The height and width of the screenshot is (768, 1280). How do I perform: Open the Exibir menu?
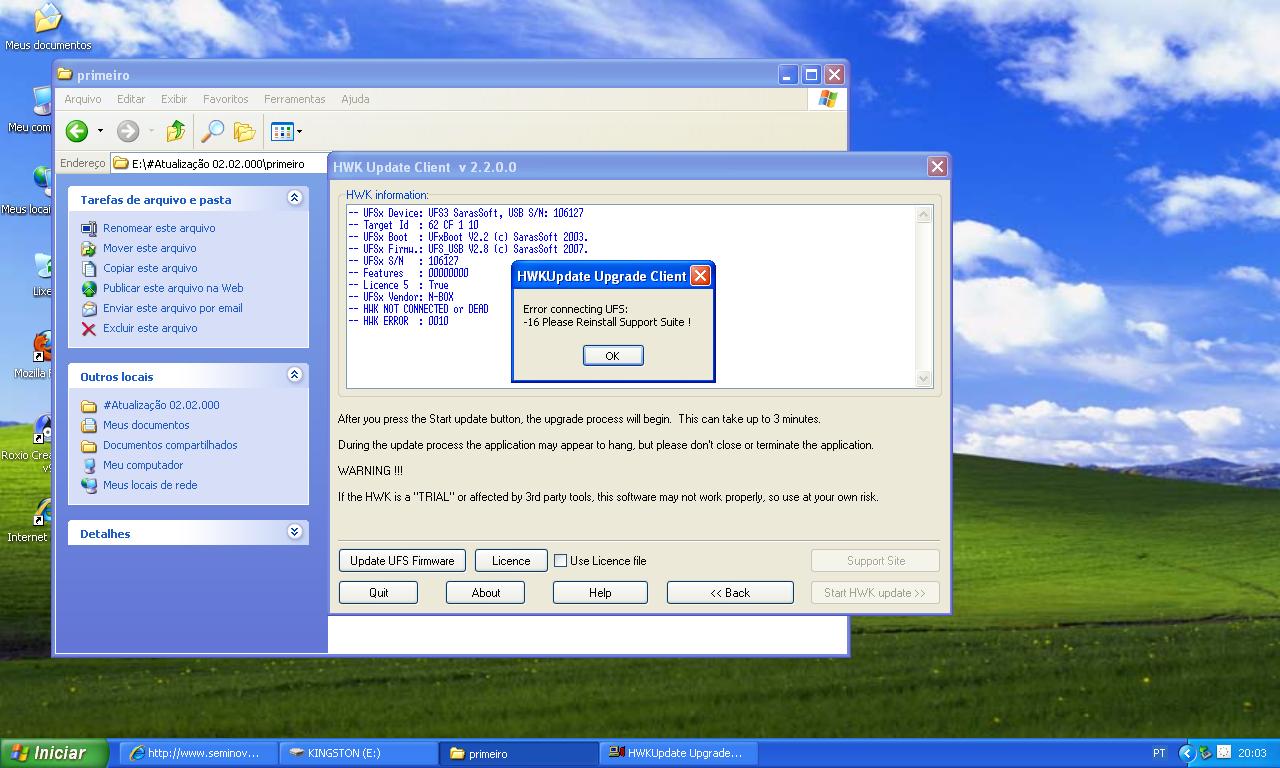174,99
